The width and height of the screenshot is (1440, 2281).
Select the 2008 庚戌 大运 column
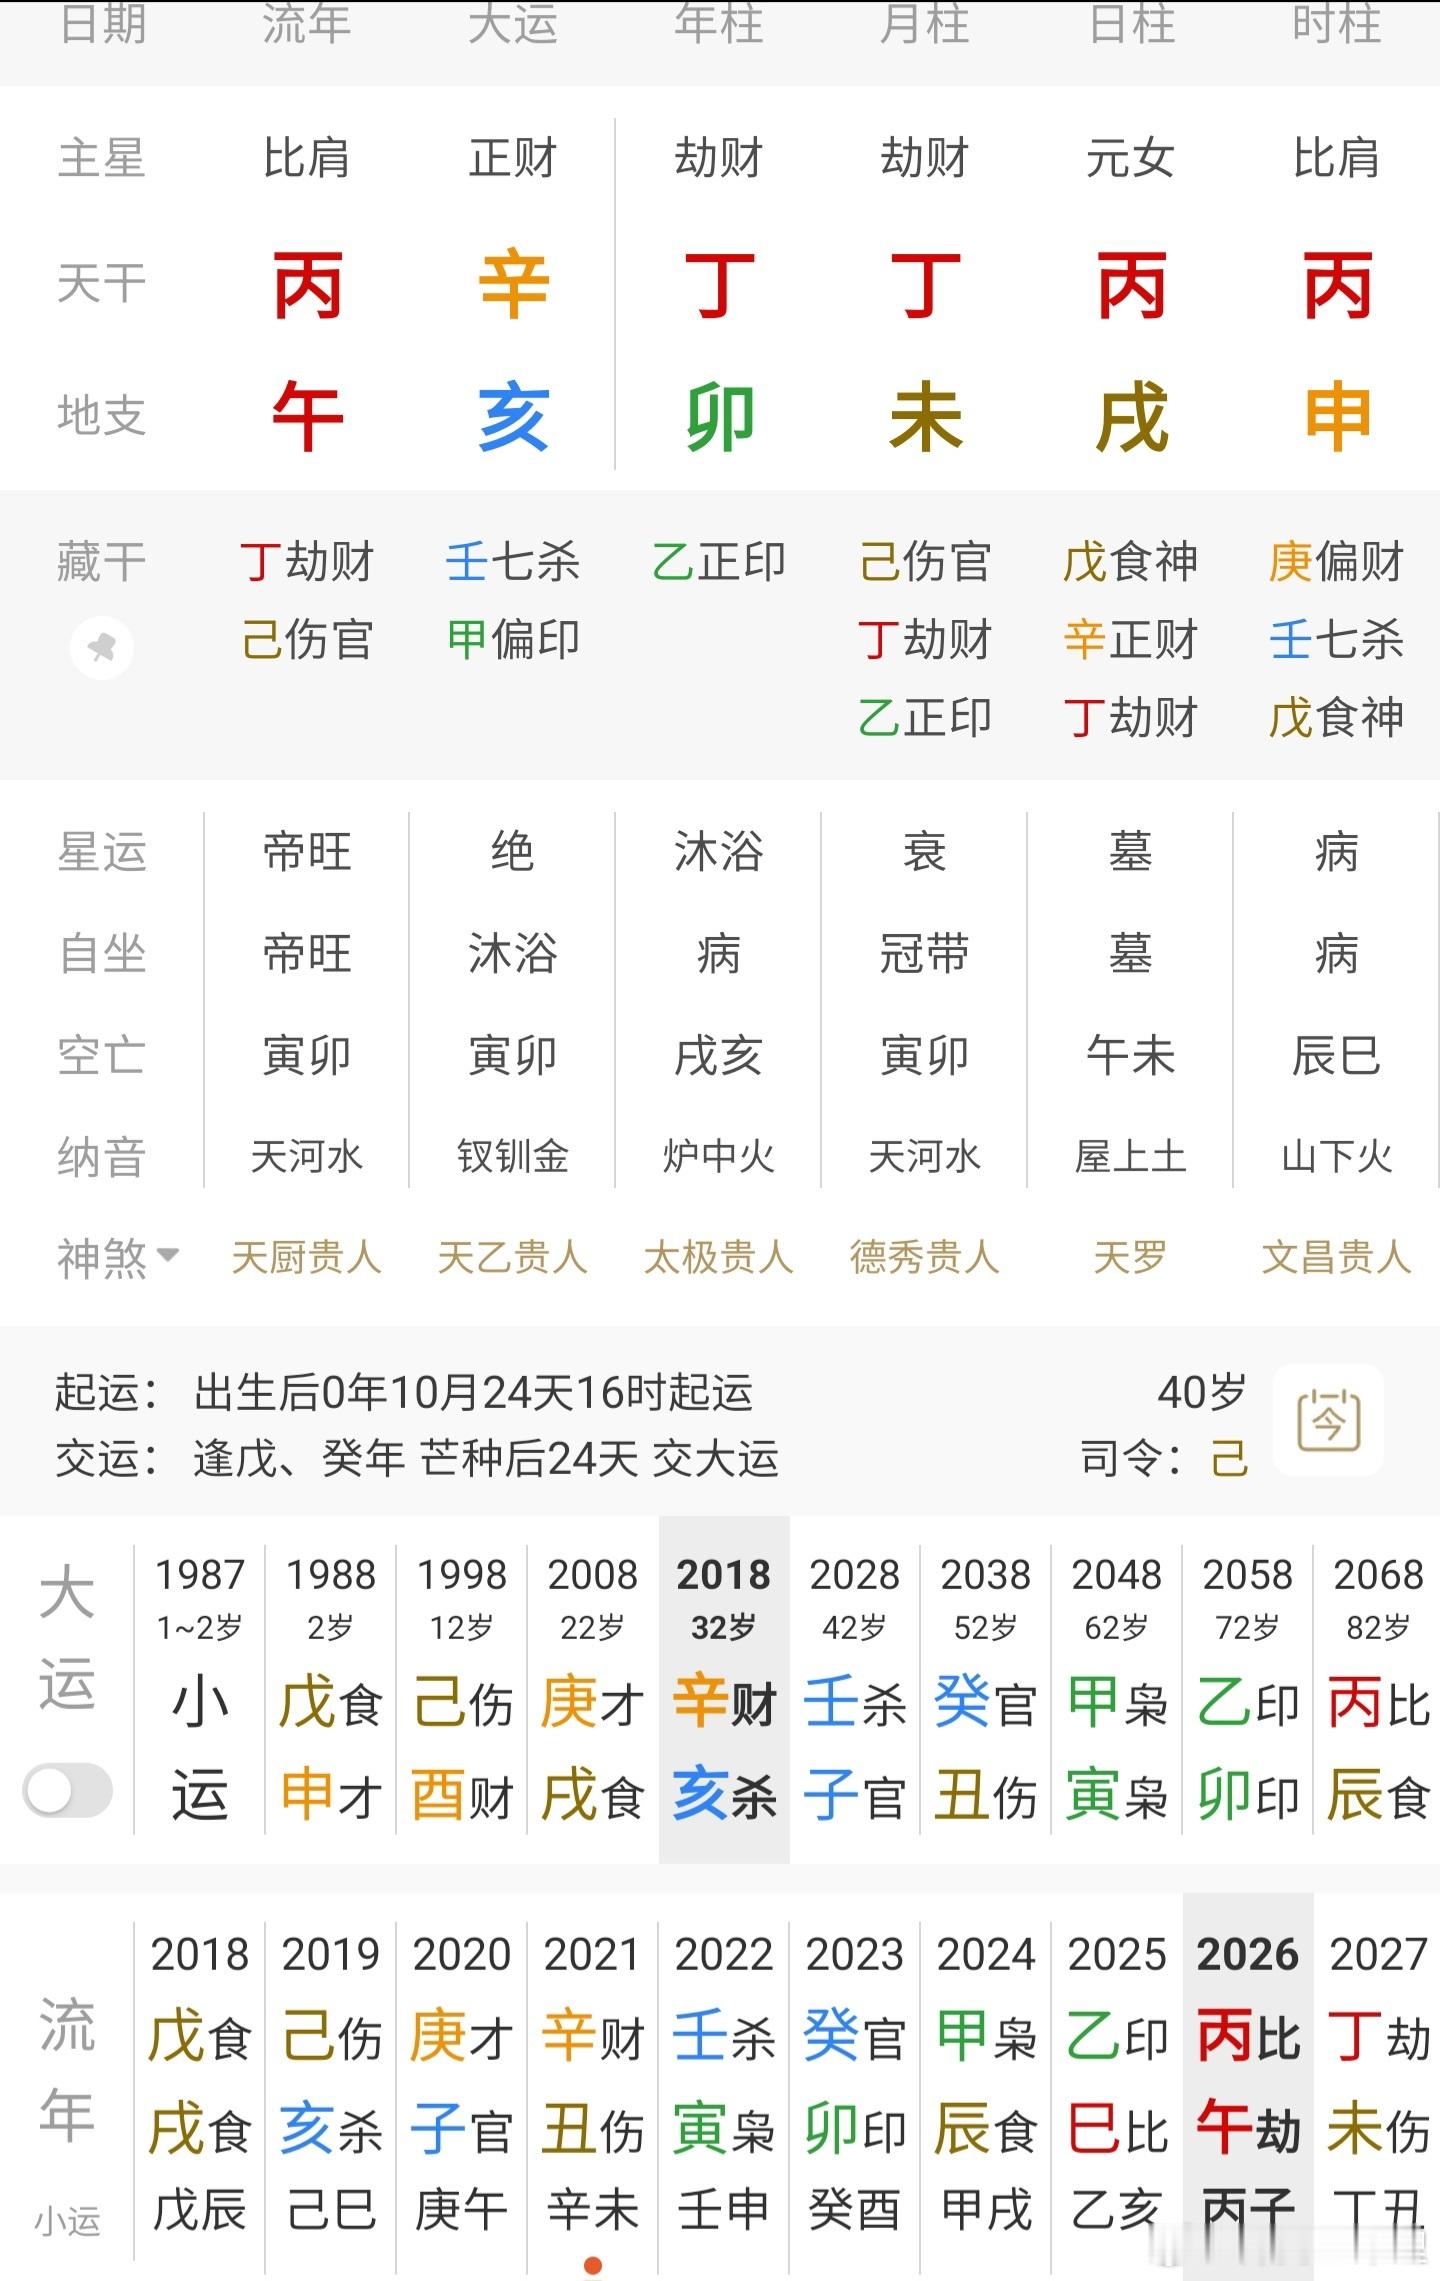click(x=592, y=1692)
